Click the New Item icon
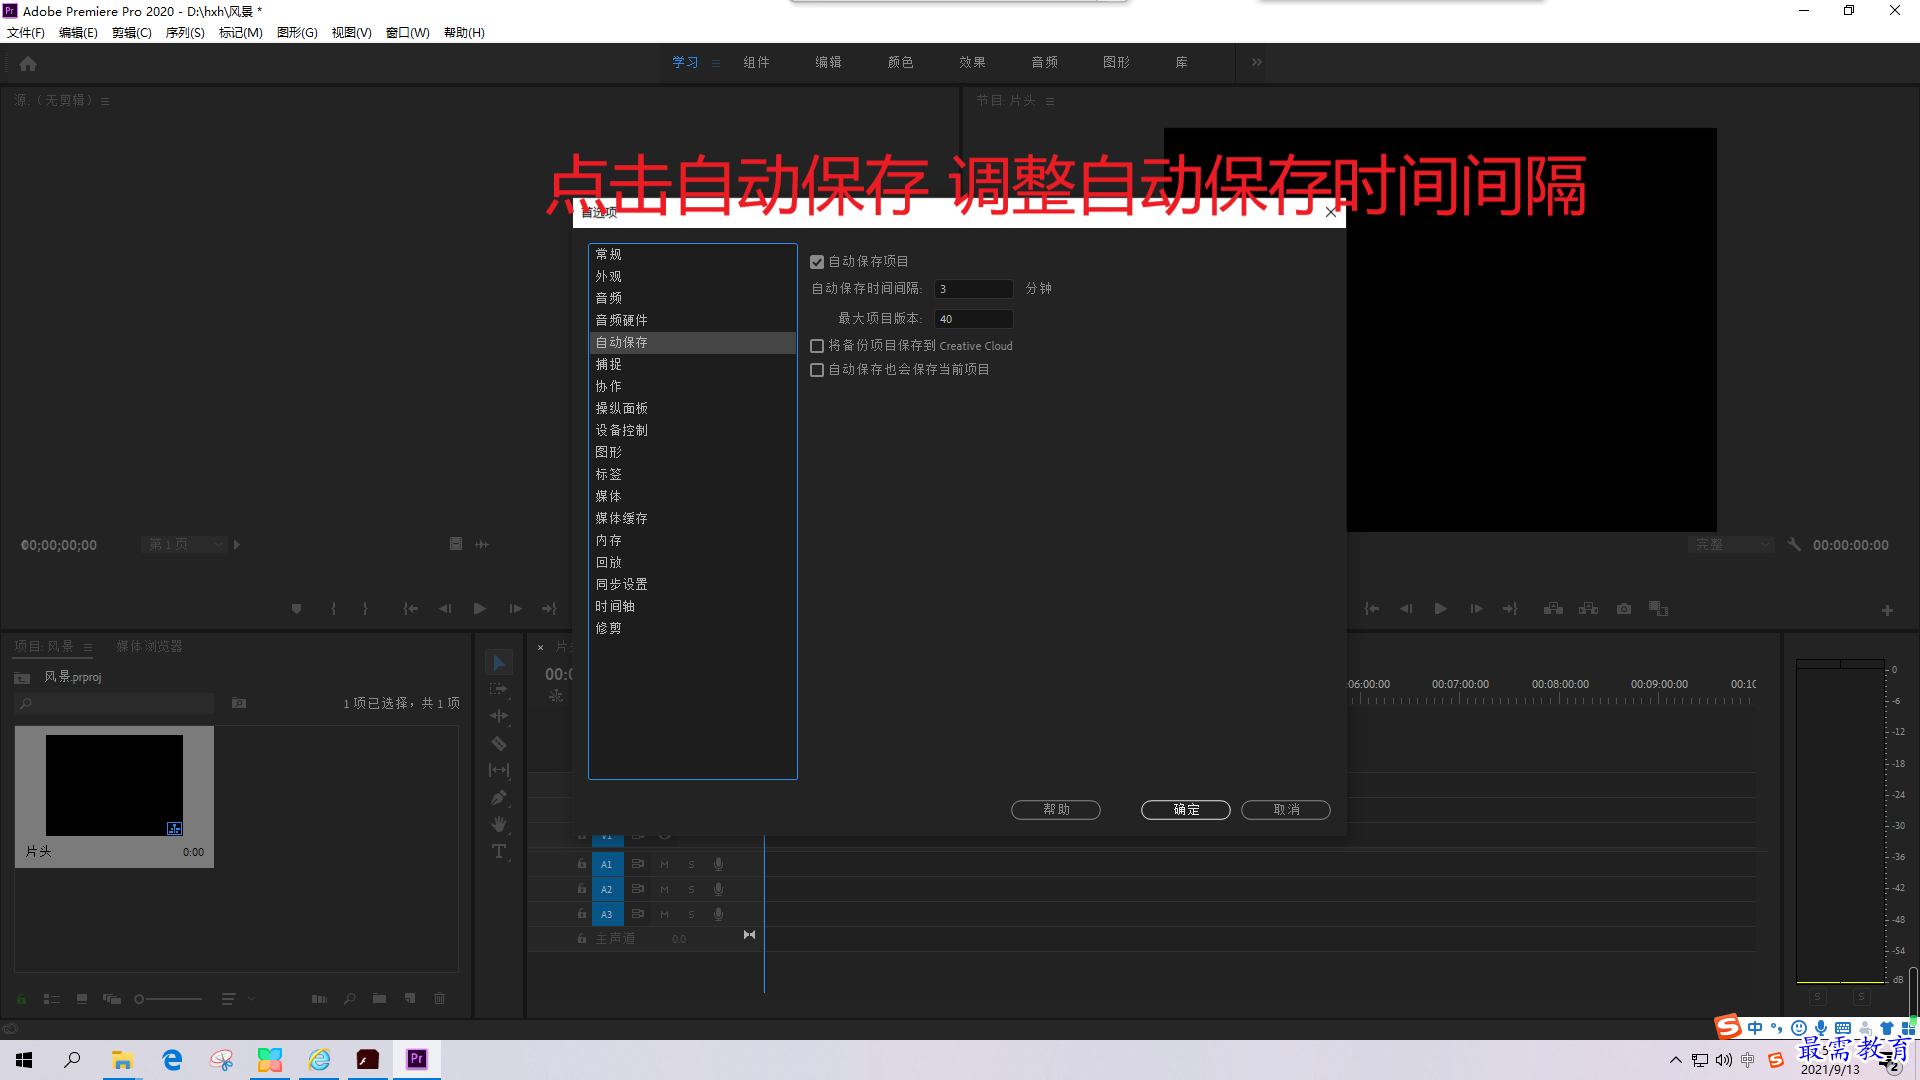The width and height of the screenshot is (1920, 1080). 409,999
